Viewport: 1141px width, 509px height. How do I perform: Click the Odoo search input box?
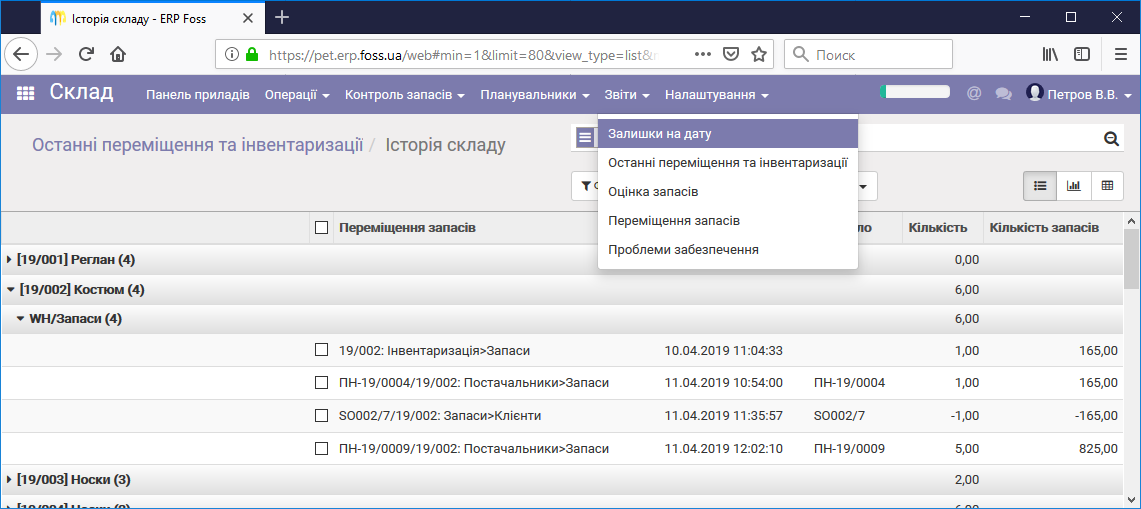[979, 137]
